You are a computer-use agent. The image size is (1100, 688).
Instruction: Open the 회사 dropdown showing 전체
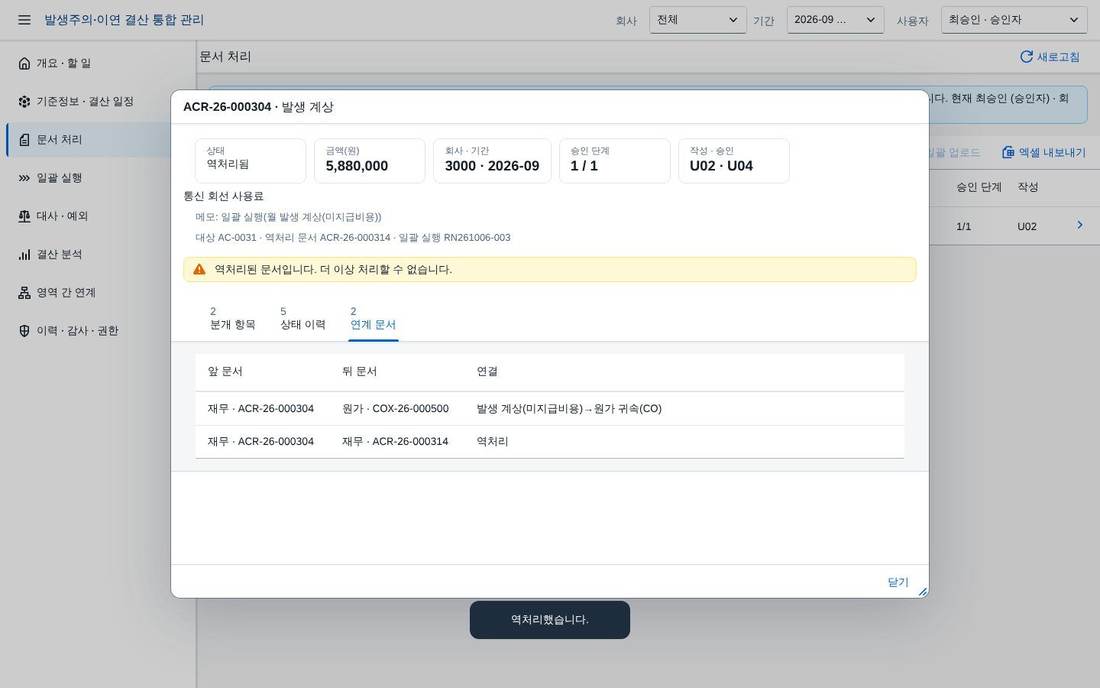697,20
